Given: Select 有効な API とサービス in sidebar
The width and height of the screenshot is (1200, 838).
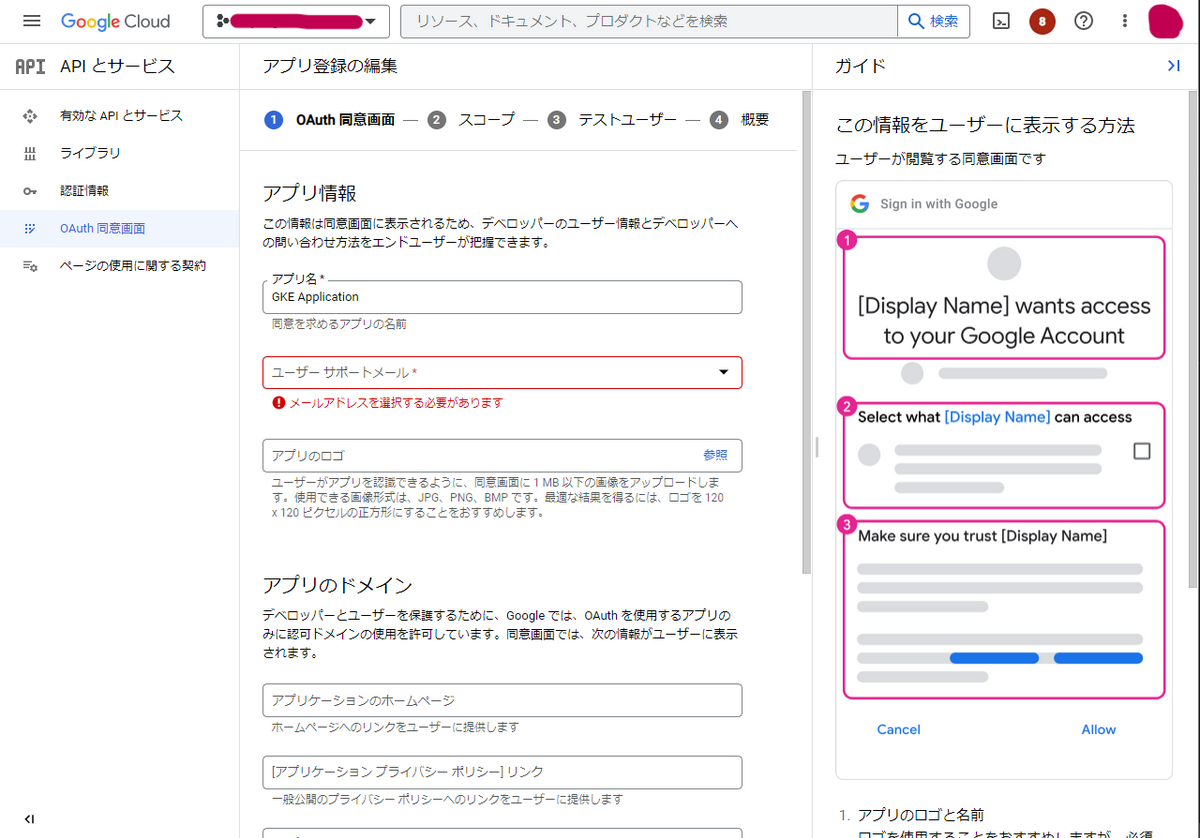Looking at the screenshot, I should (x=120, y=116).
